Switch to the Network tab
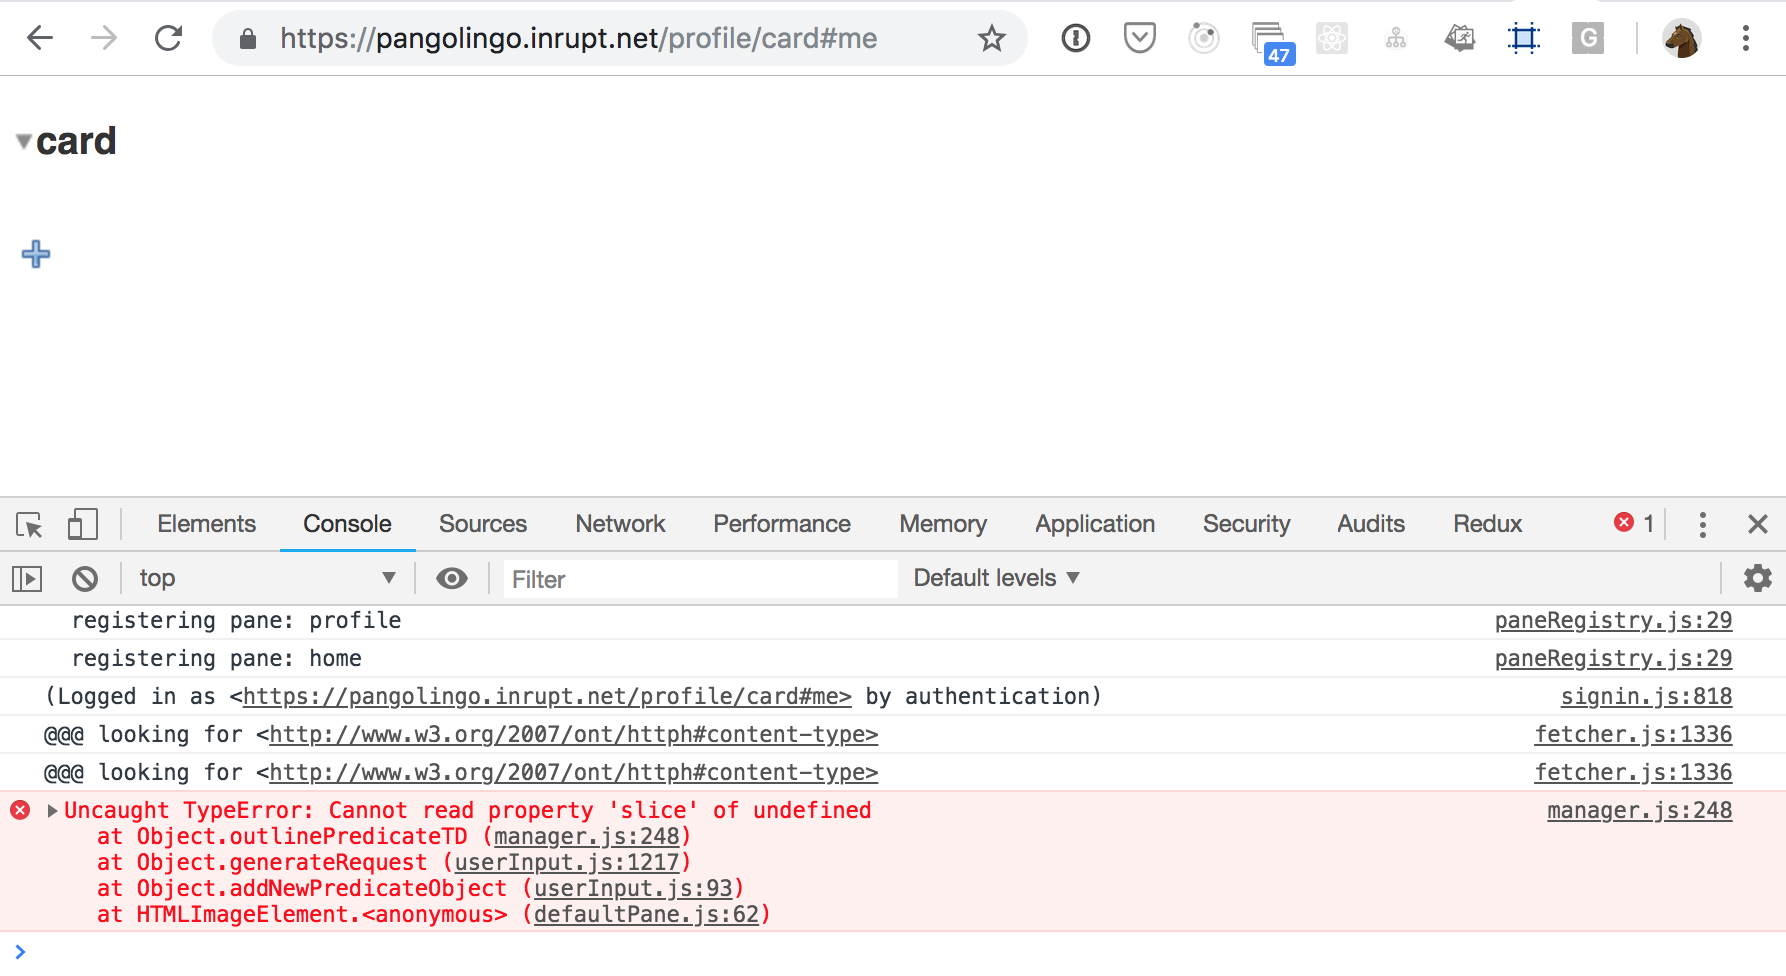Screen dimensions: 1786x976 tap(620, 524)
